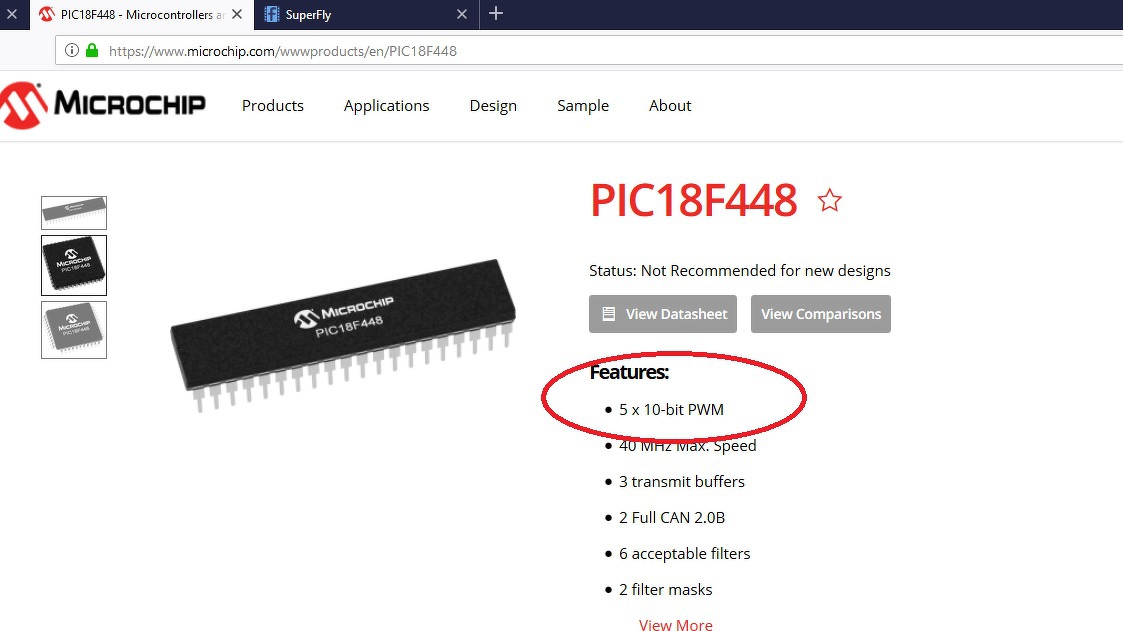Select the black square chip thumbnail
Screen dimensions: 1123x631
[x=74, y=265]
